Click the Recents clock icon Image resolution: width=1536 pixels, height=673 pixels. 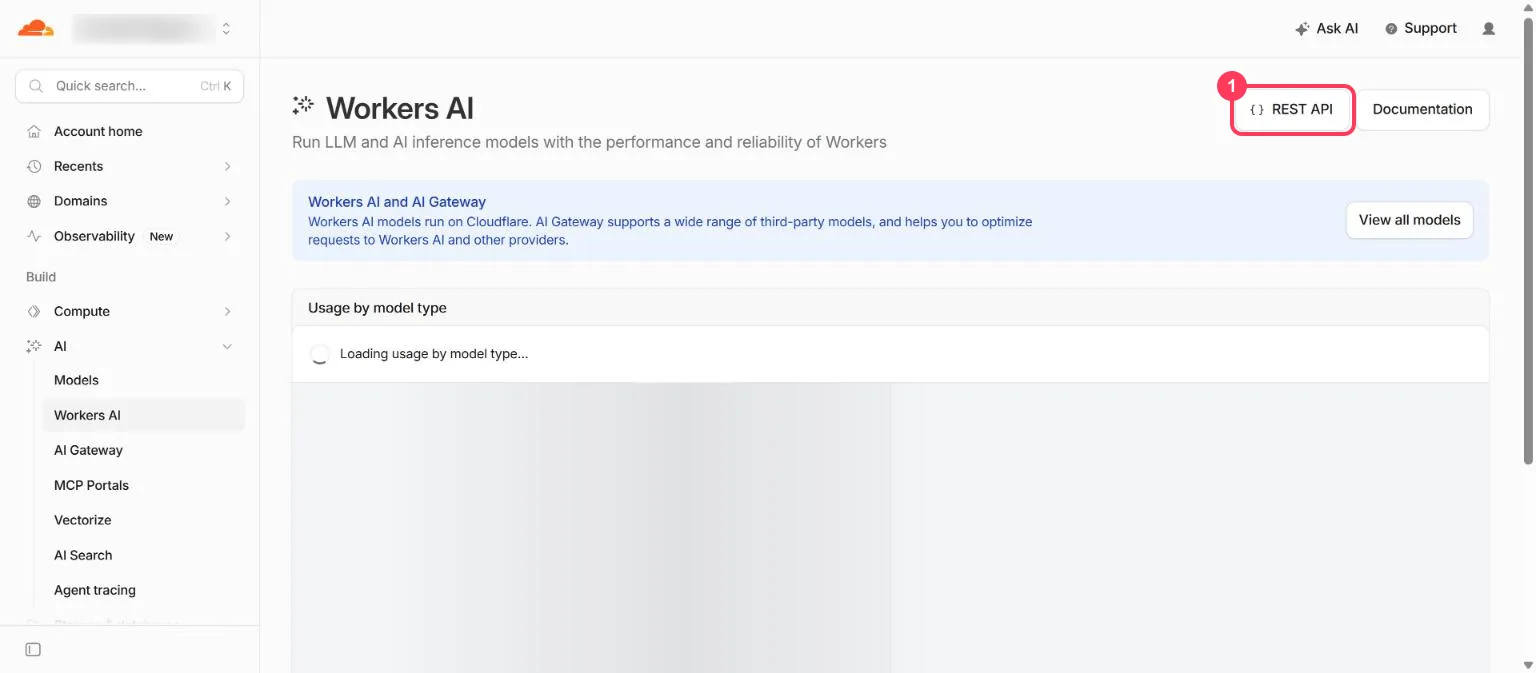click(34, 166)
